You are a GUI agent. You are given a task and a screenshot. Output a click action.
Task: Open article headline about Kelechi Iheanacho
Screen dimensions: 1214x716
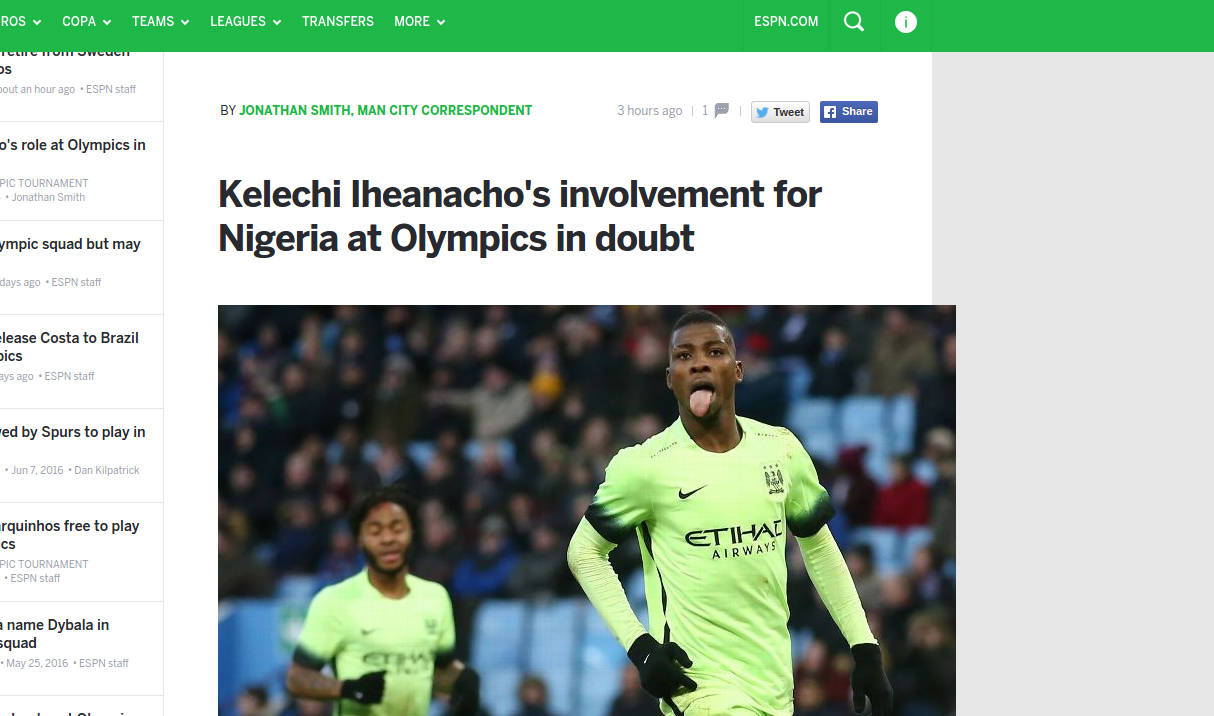520,216
